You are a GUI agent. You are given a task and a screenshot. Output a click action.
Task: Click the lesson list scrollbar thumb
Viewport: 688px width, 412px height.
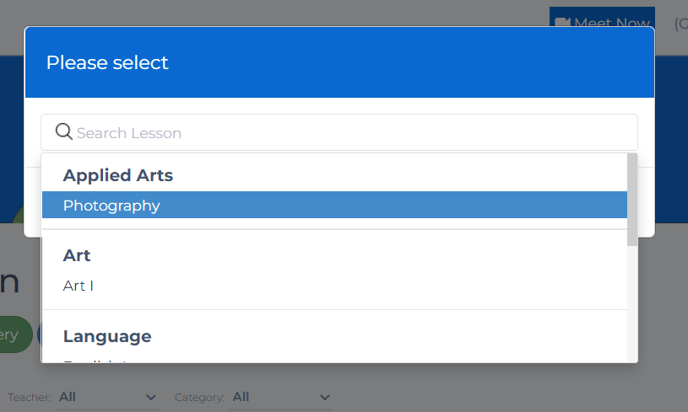click(632, 199)
